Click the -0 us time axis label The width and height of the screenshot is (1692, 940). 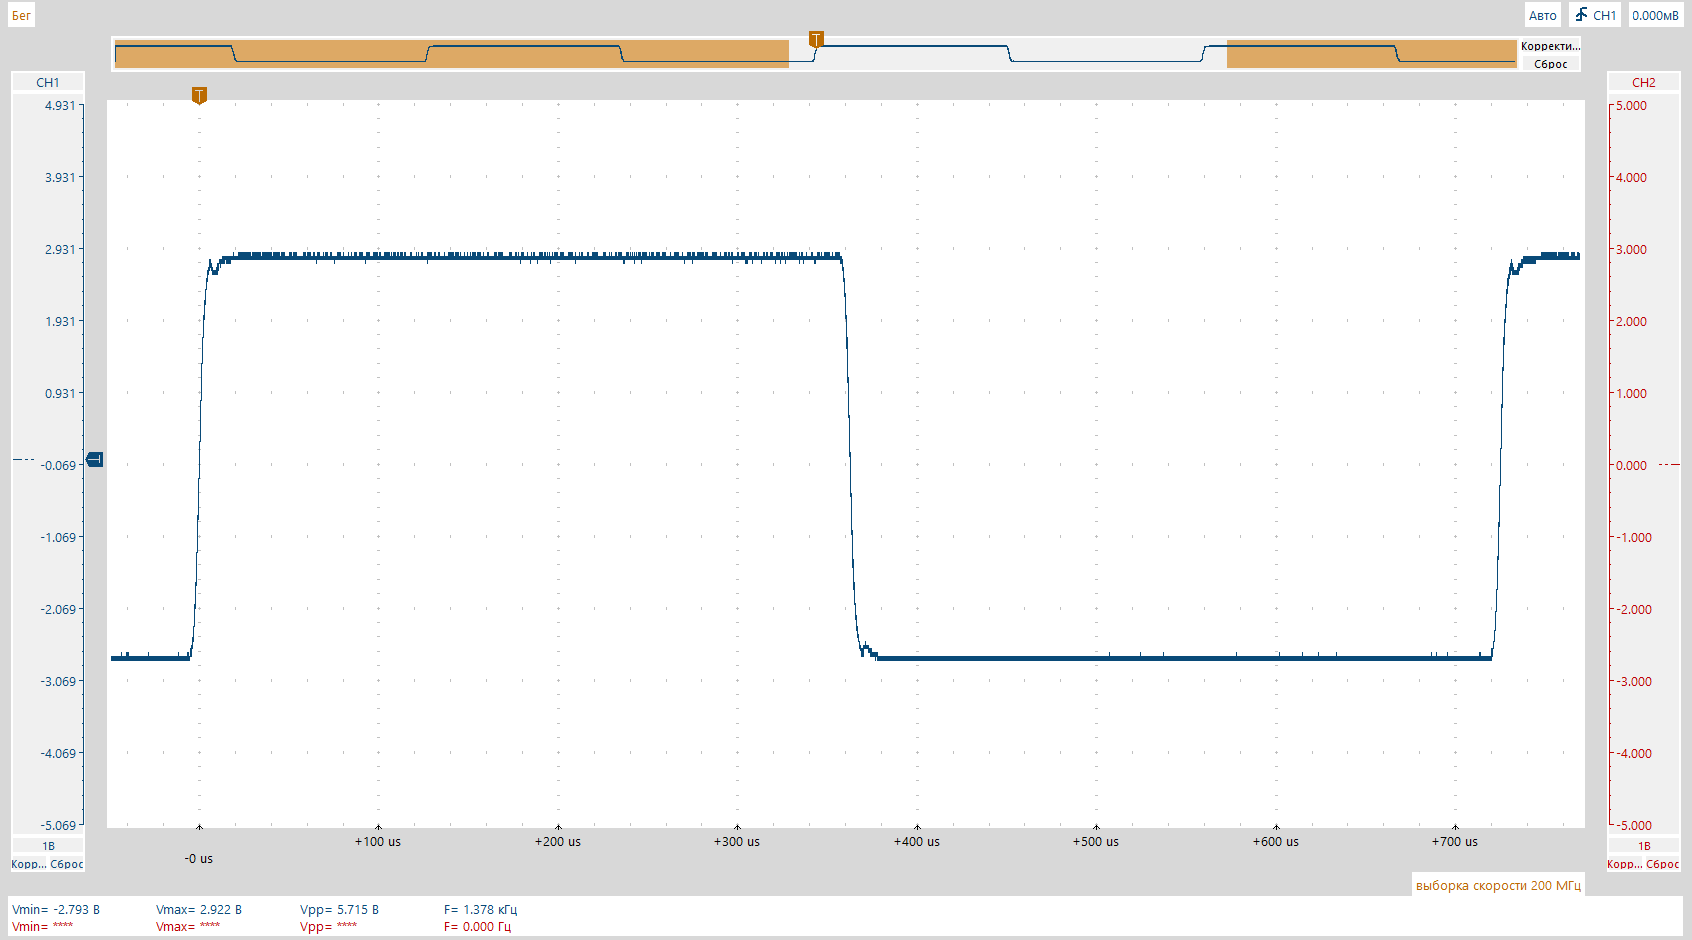pyautogui.click(x=199, y=858)
